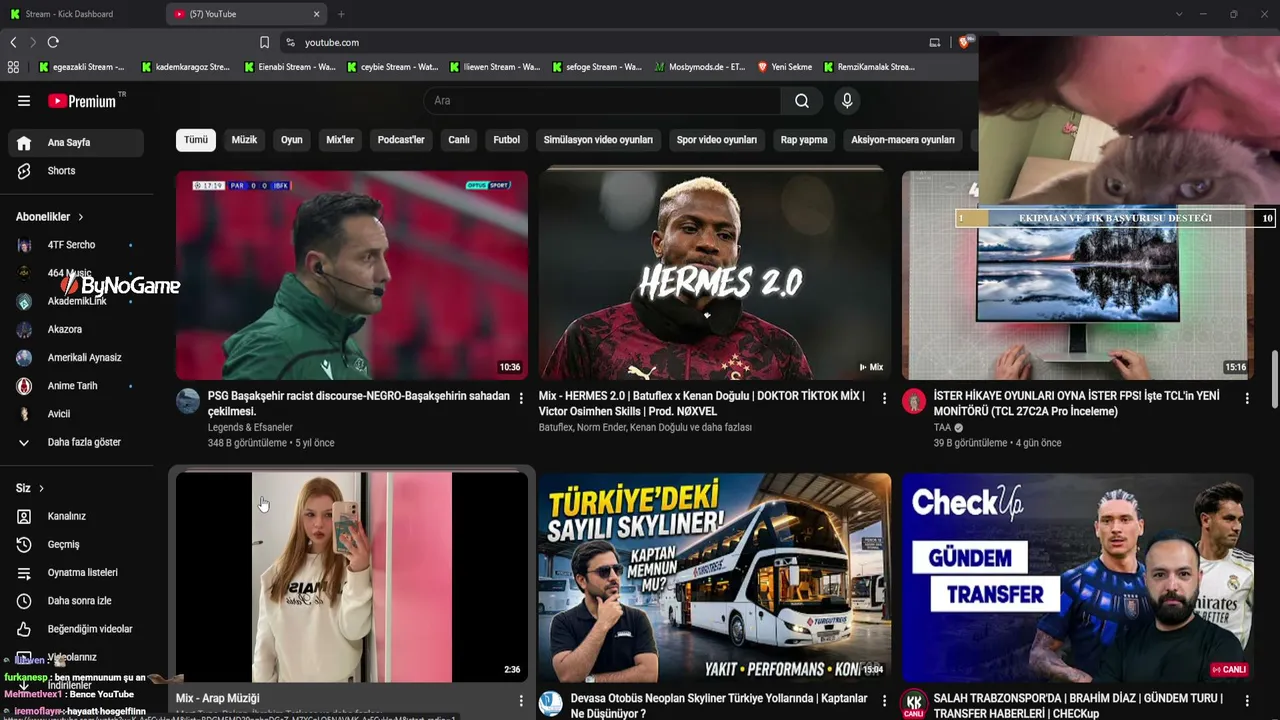The image size is (1280, 720).
Task: Open the browser apps grid icon
Action: point(13,67)
